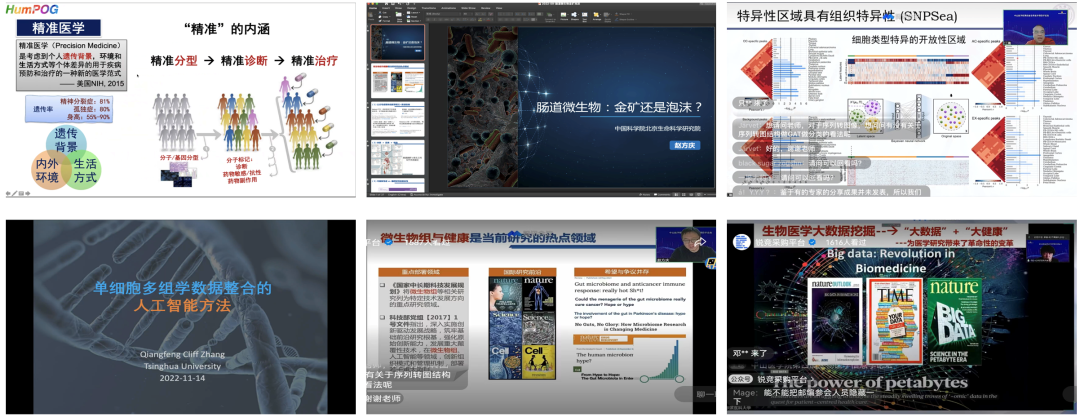Image resolution: width=1080 pixels, height=417 pixels.
Task: Click the 遗传背景 circle in Venn diagram
Action: 66,141
